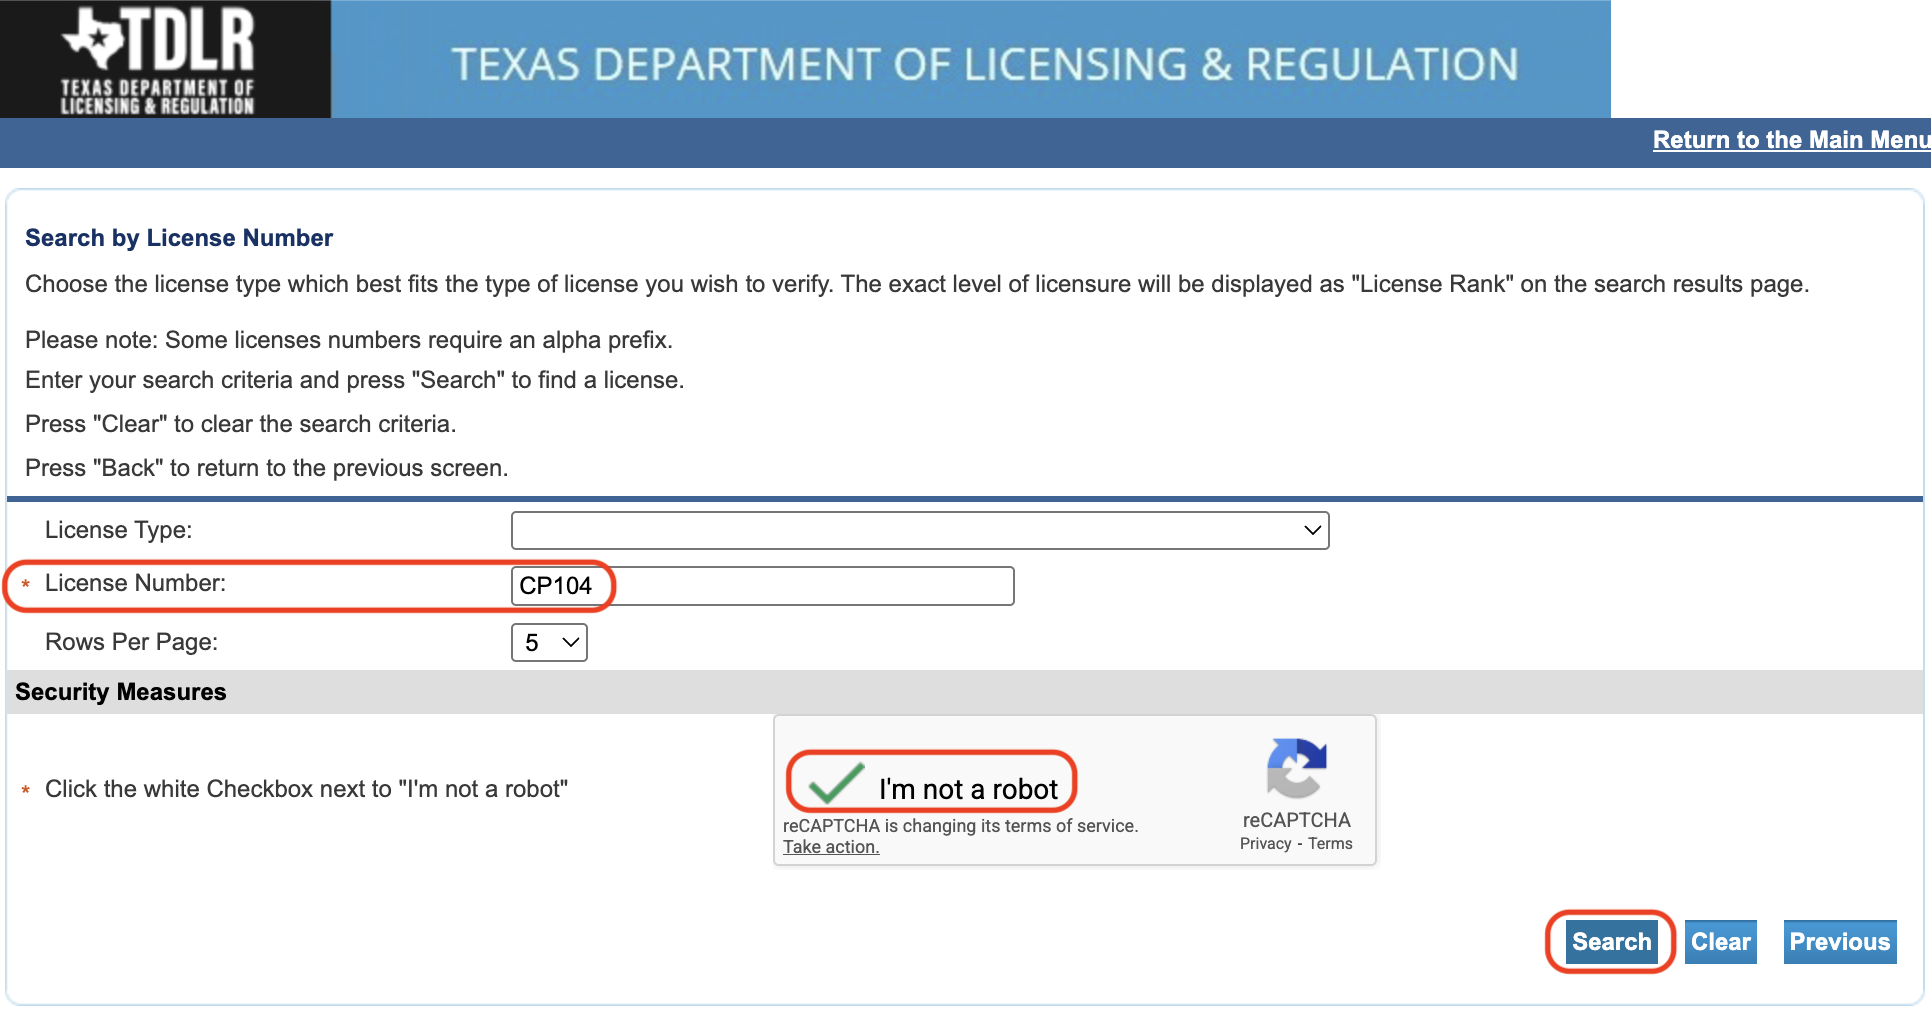Open reCAPTCHA Privacy policy
1931x1012 pixels.
tap(1265, 843)
